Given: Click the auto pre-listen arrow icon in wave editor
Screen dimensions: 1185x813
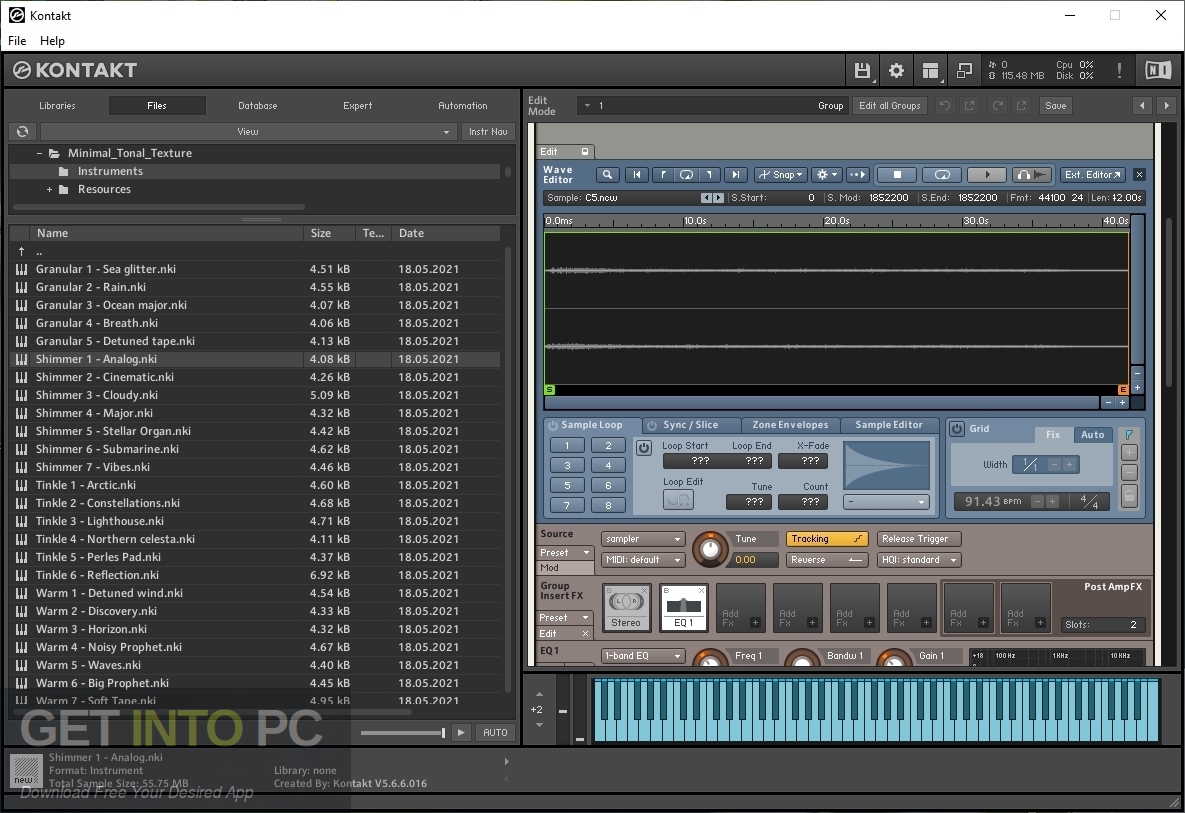Looking at the screenshot, I should [857, 175].
